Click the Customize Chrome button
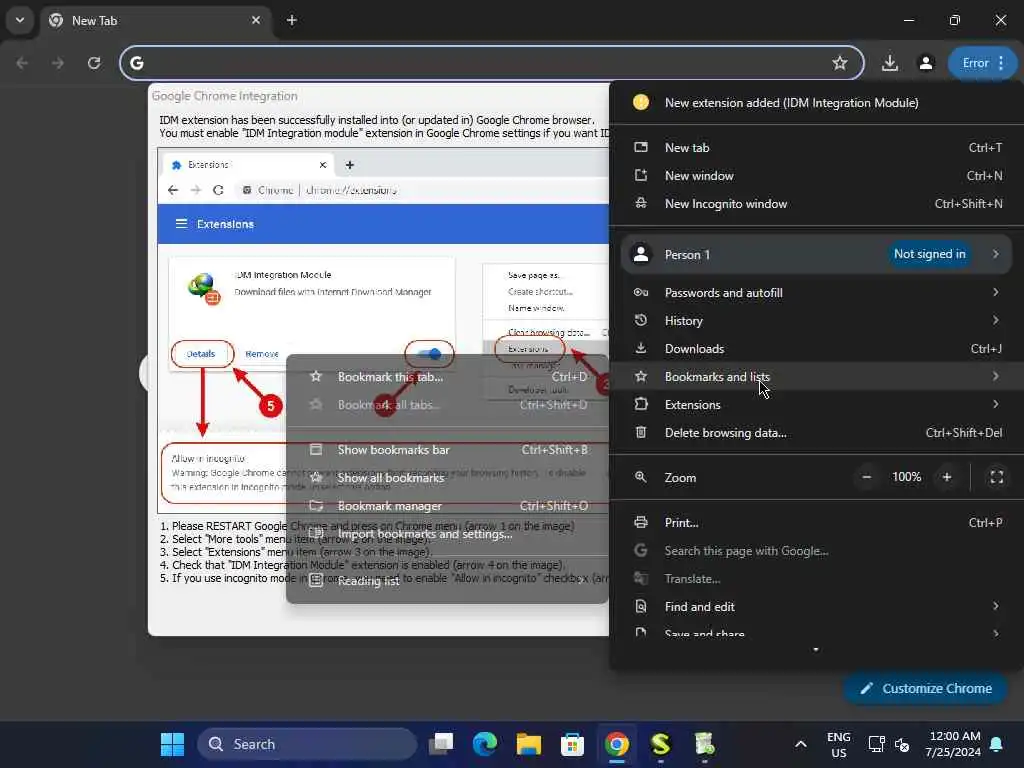 (925, 688)
